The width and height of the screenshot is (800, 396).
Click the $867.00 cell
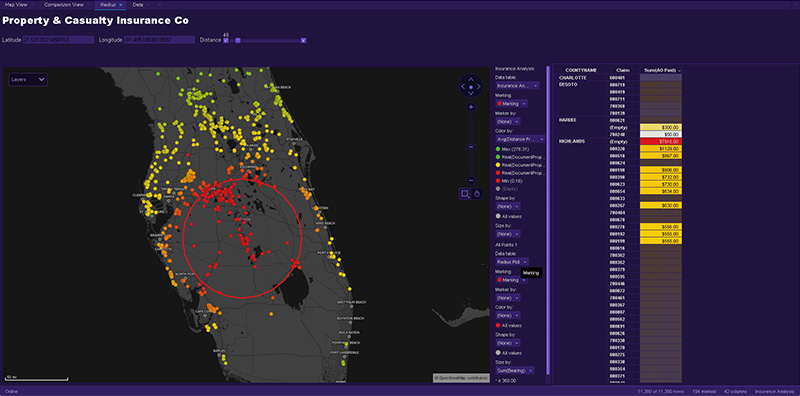(x=661, y=155)
